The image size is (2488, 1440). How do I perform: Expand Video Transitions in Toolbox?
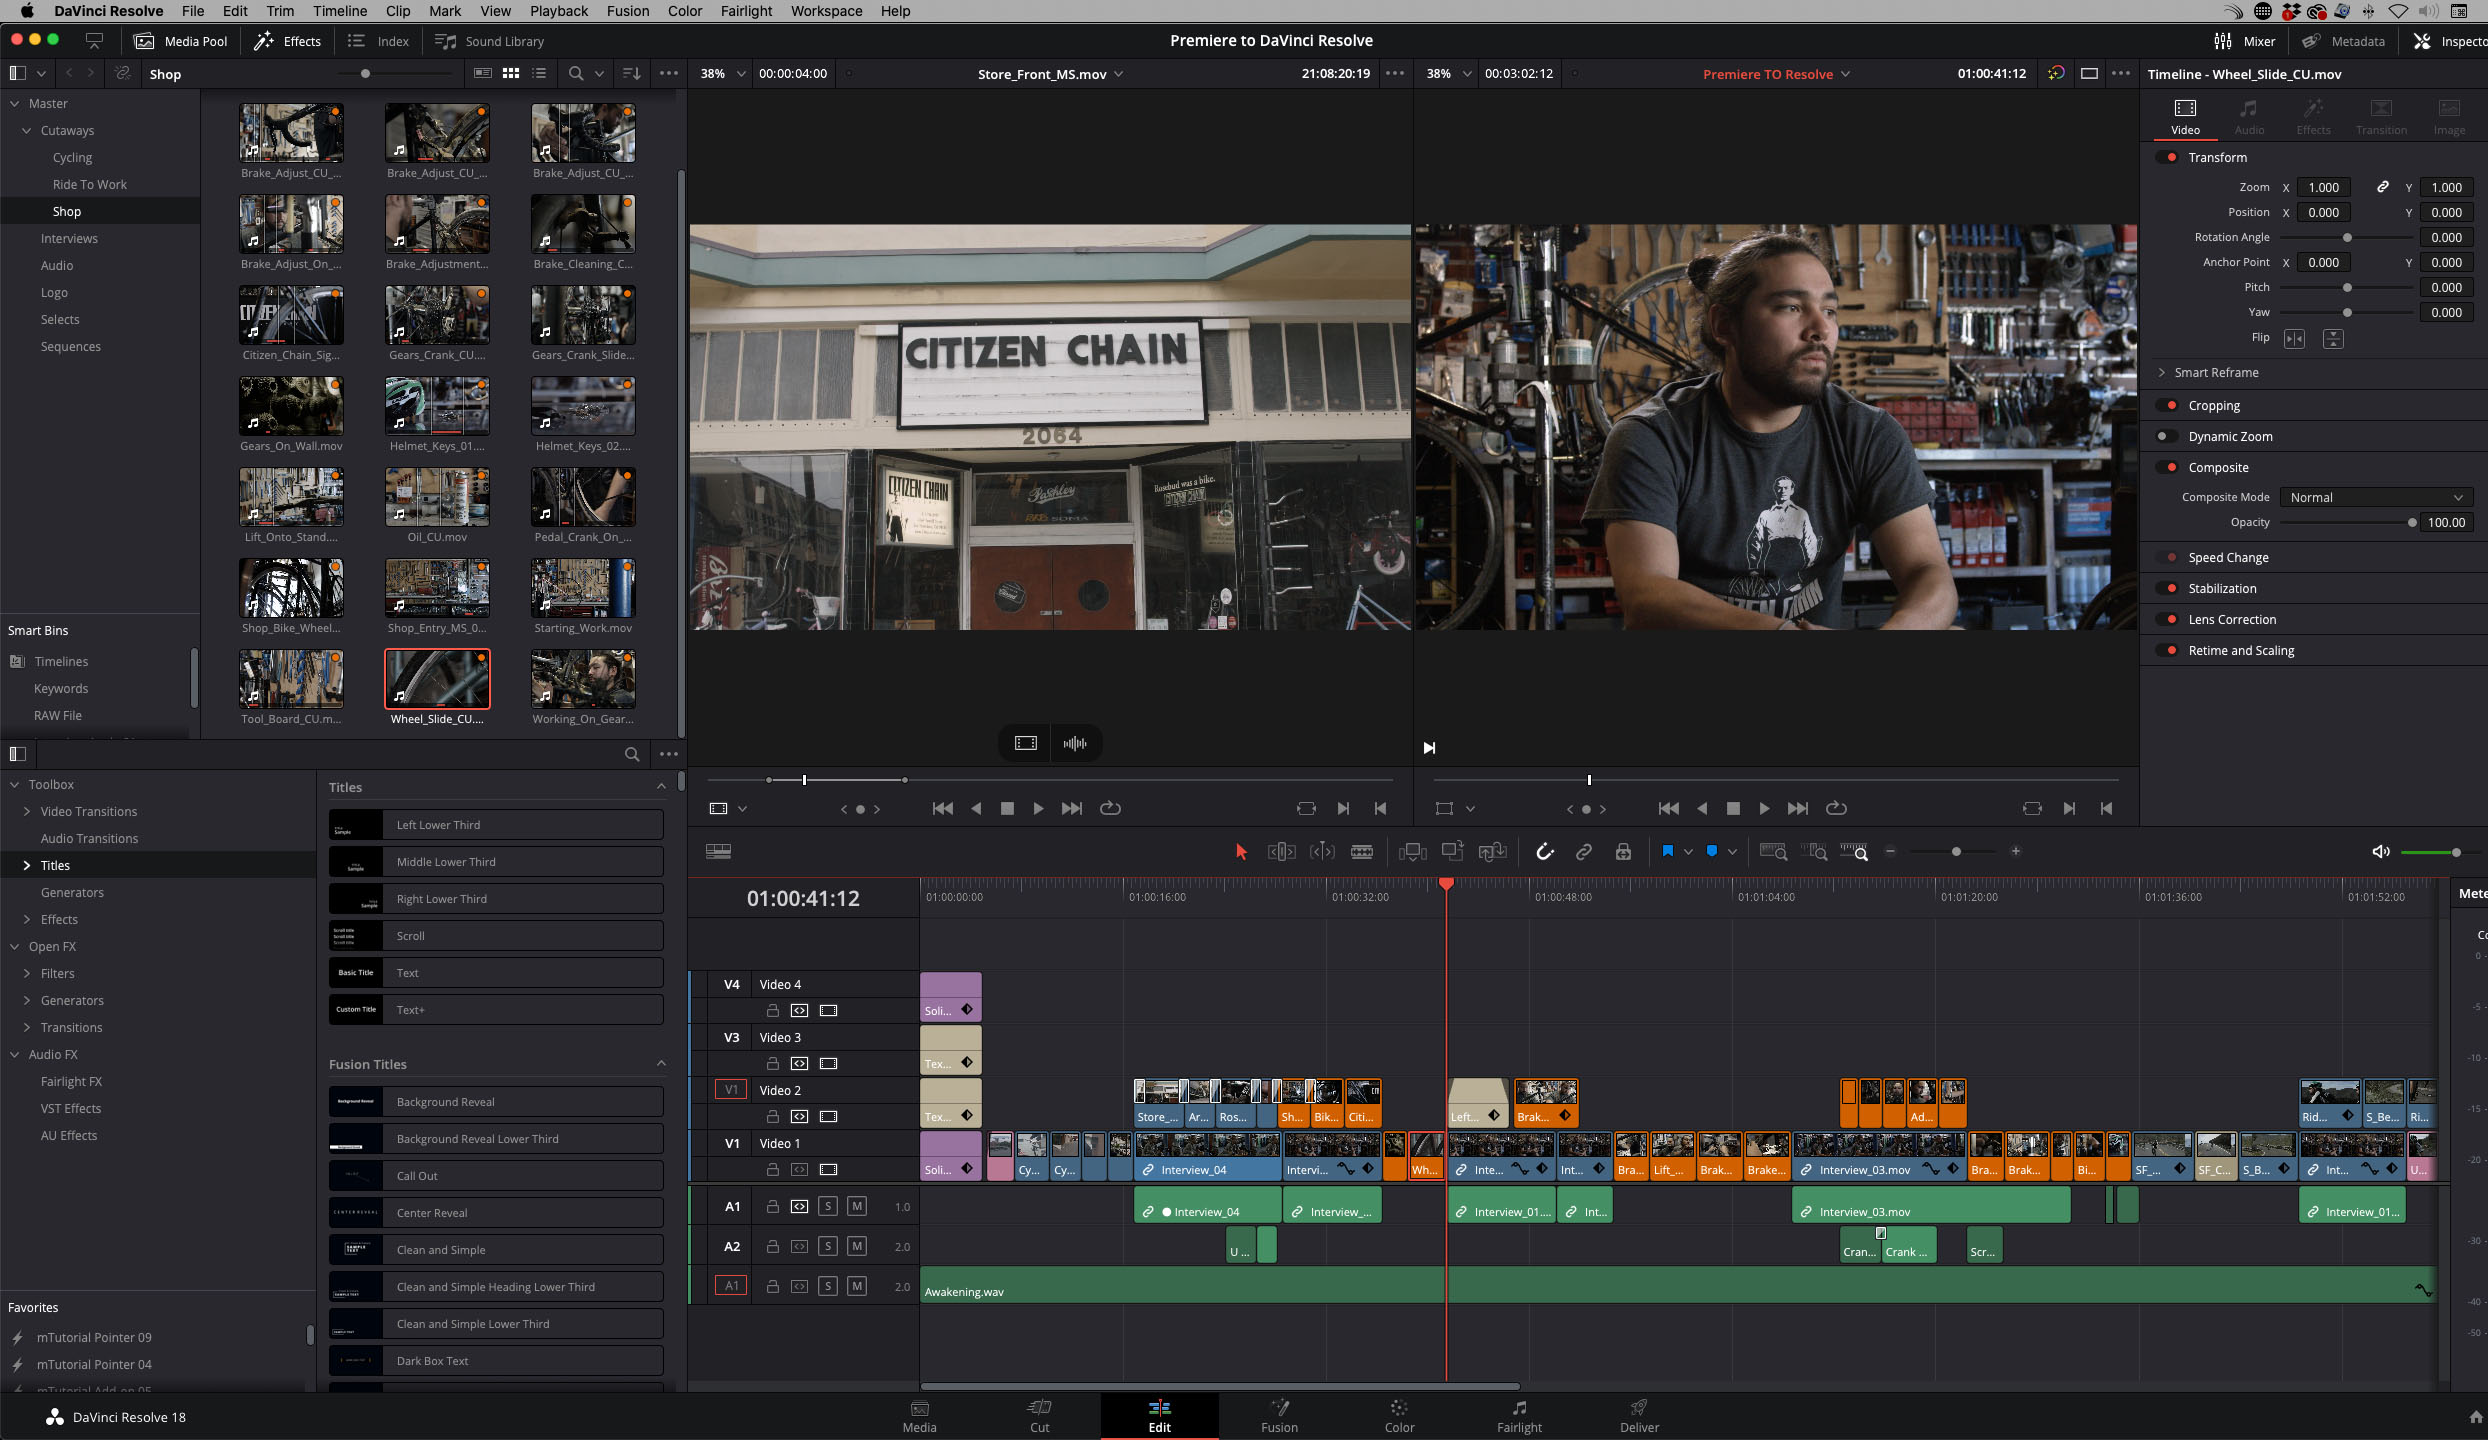(x=27, y=811)
